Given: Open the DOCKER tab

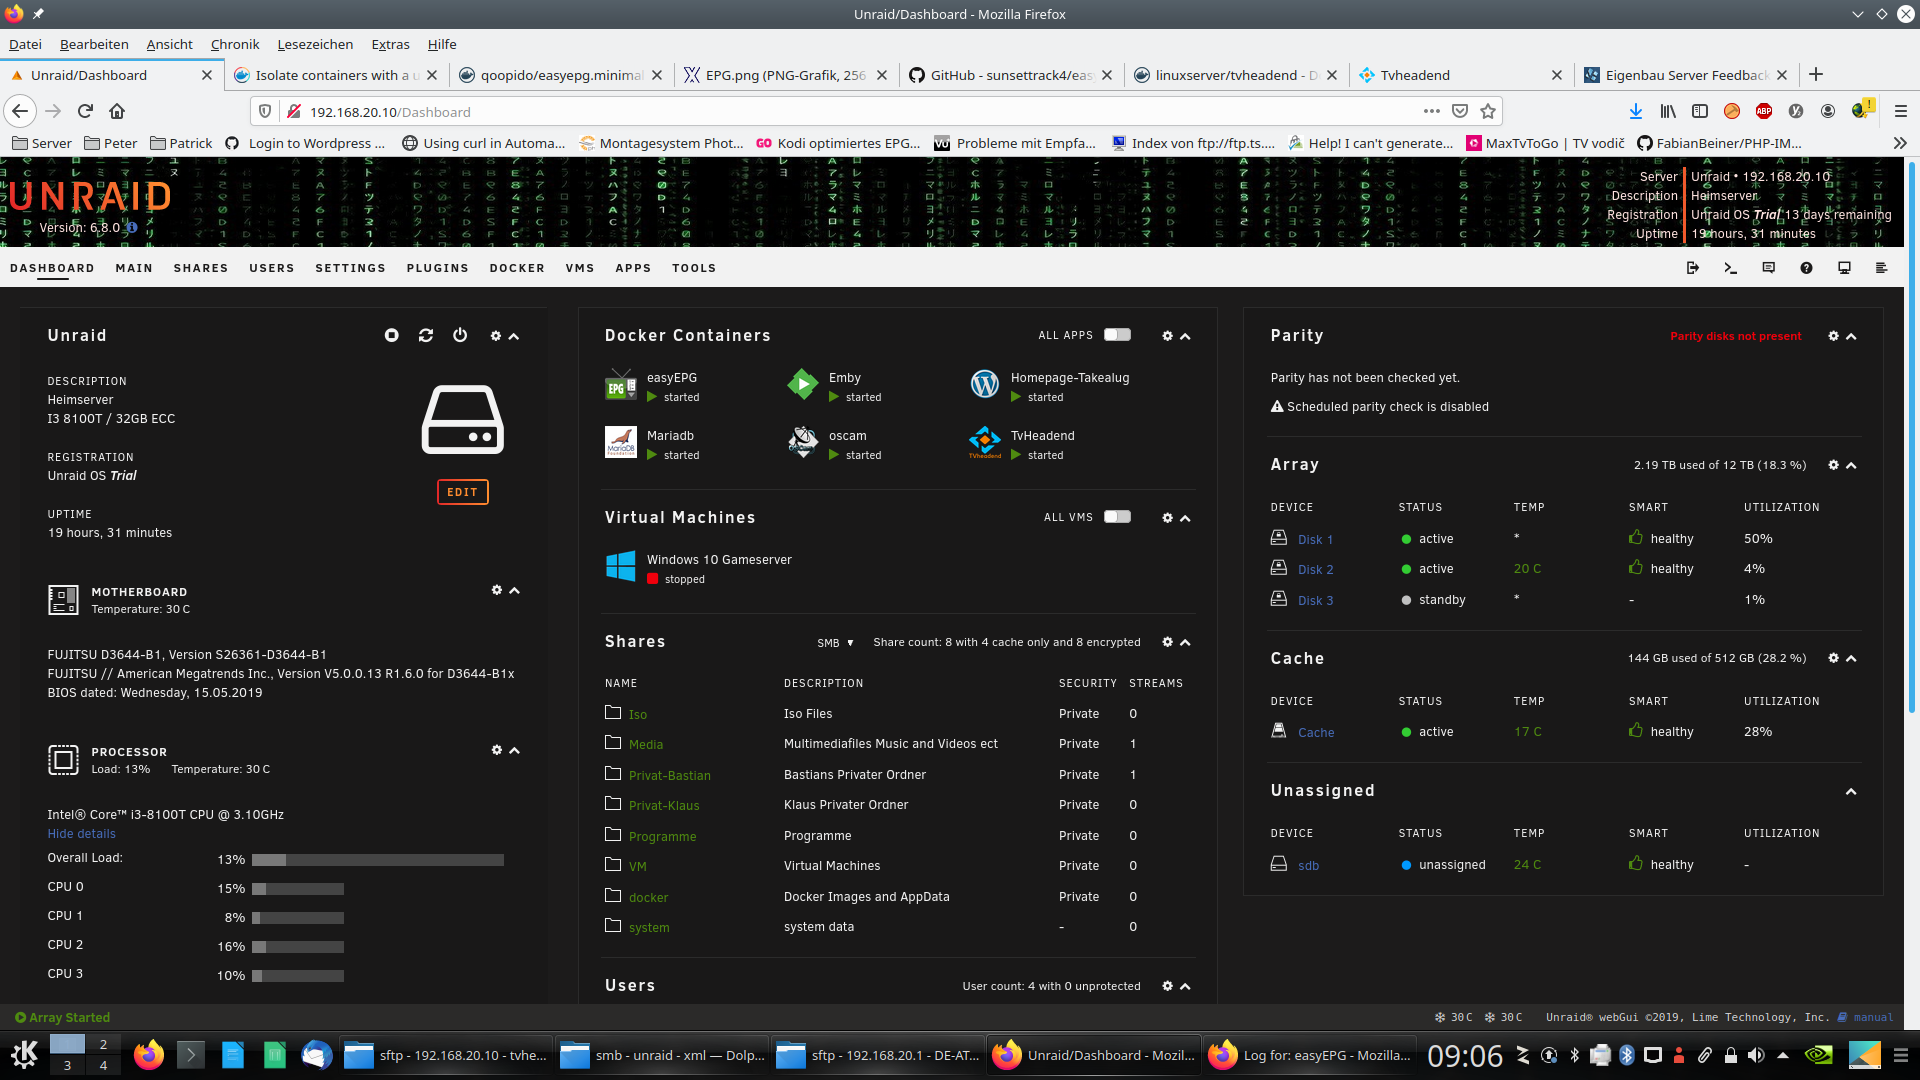Looking at the screenshot, I should pyautogui.click(x=517, y=268).
